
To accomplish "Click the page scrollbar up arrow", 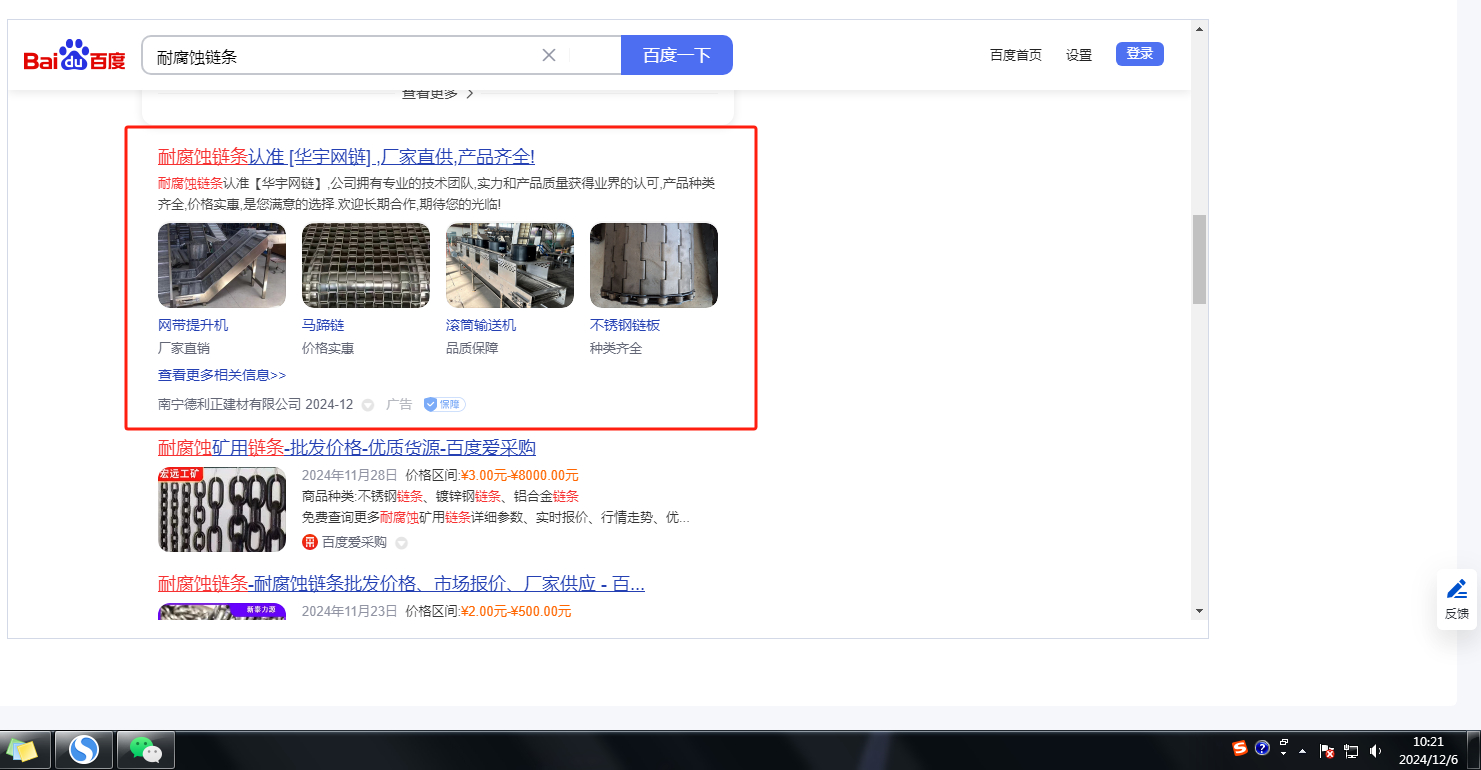I will point(1199,29).
